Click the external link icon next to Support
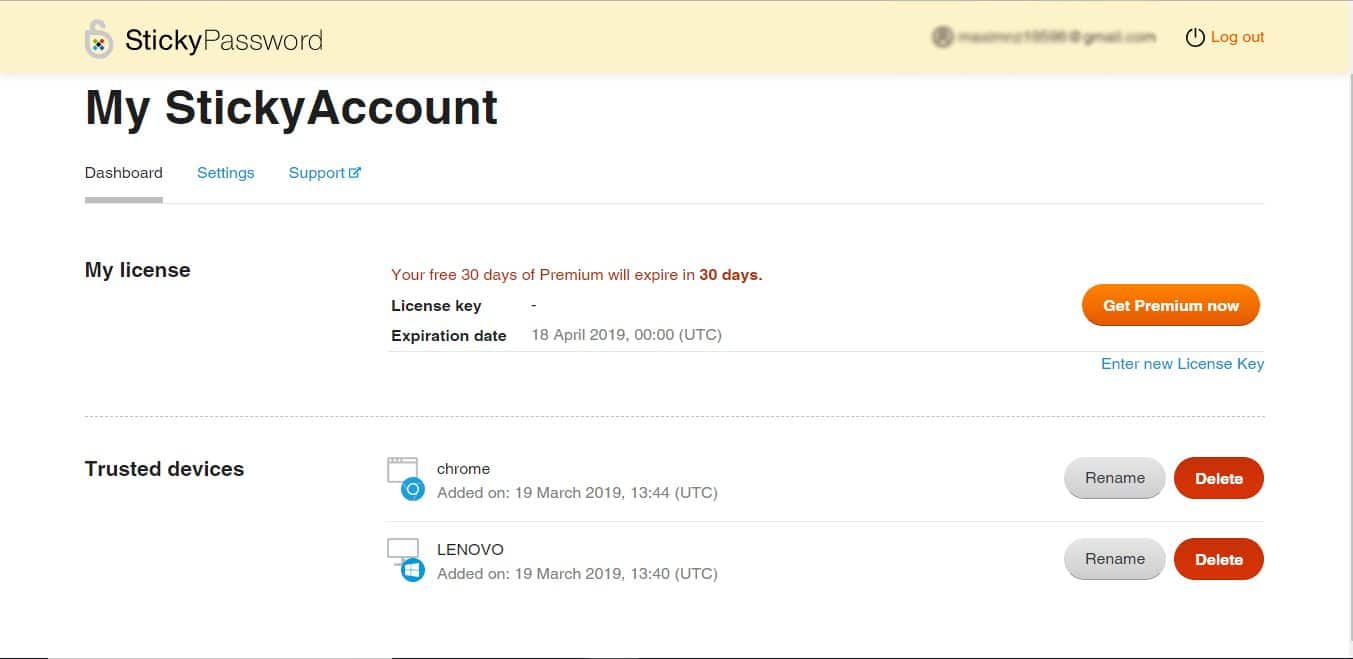 [354, 172]
